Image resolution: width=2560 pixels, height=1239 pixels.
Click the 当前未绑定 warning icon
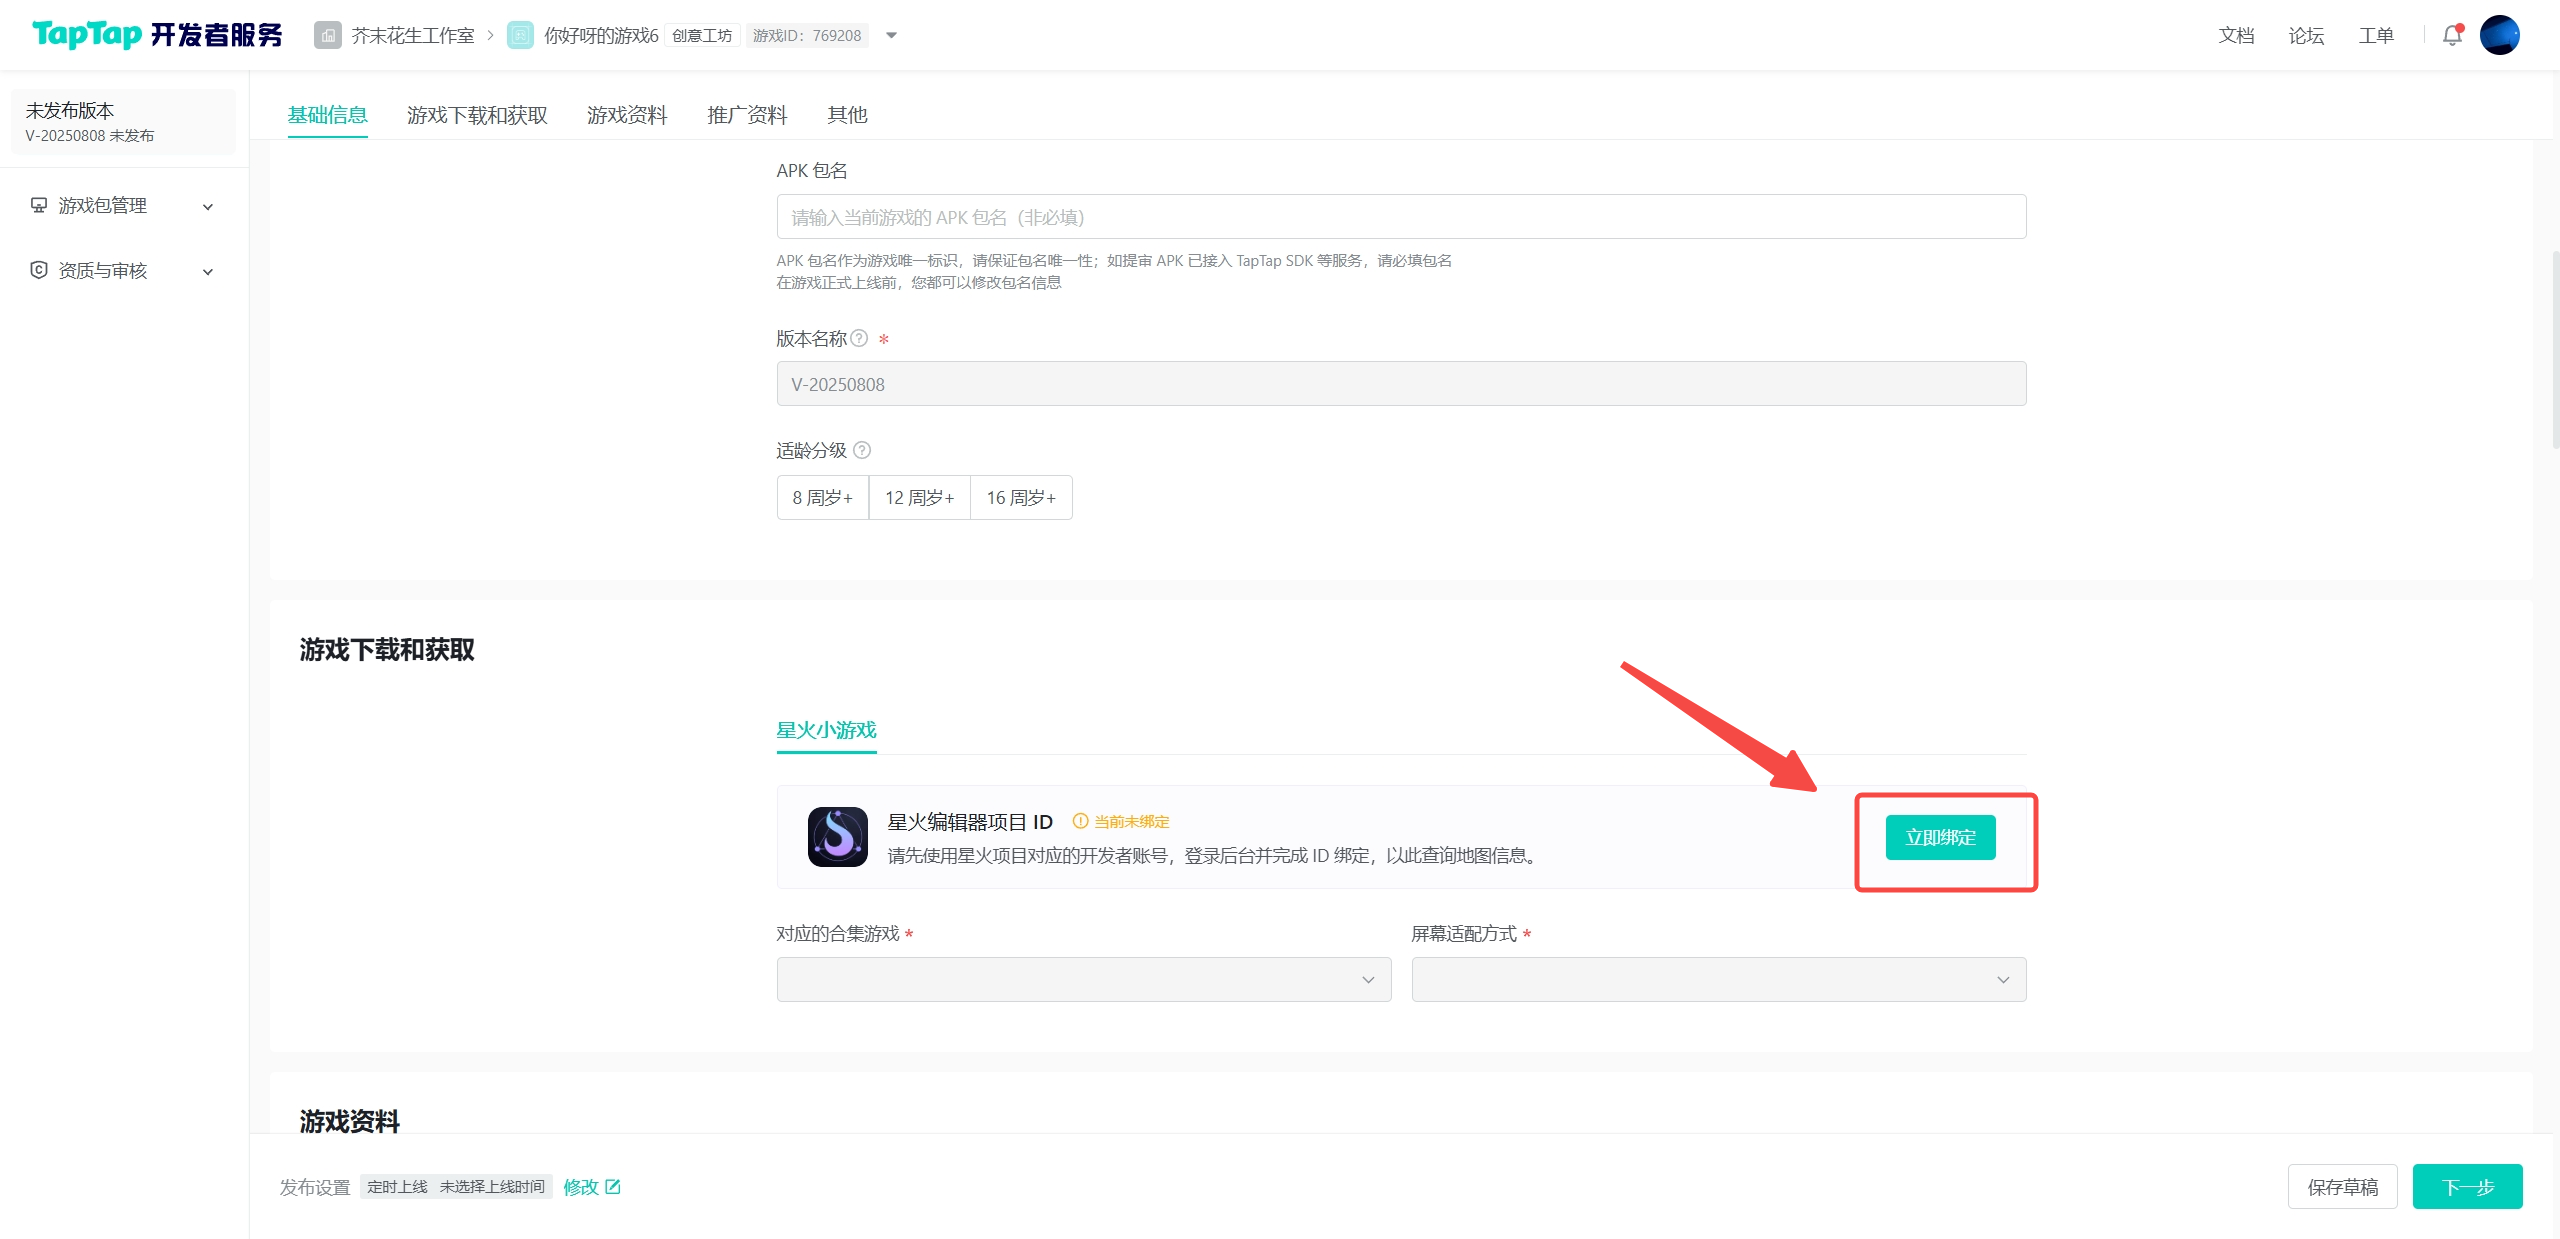coord(1080,821)
